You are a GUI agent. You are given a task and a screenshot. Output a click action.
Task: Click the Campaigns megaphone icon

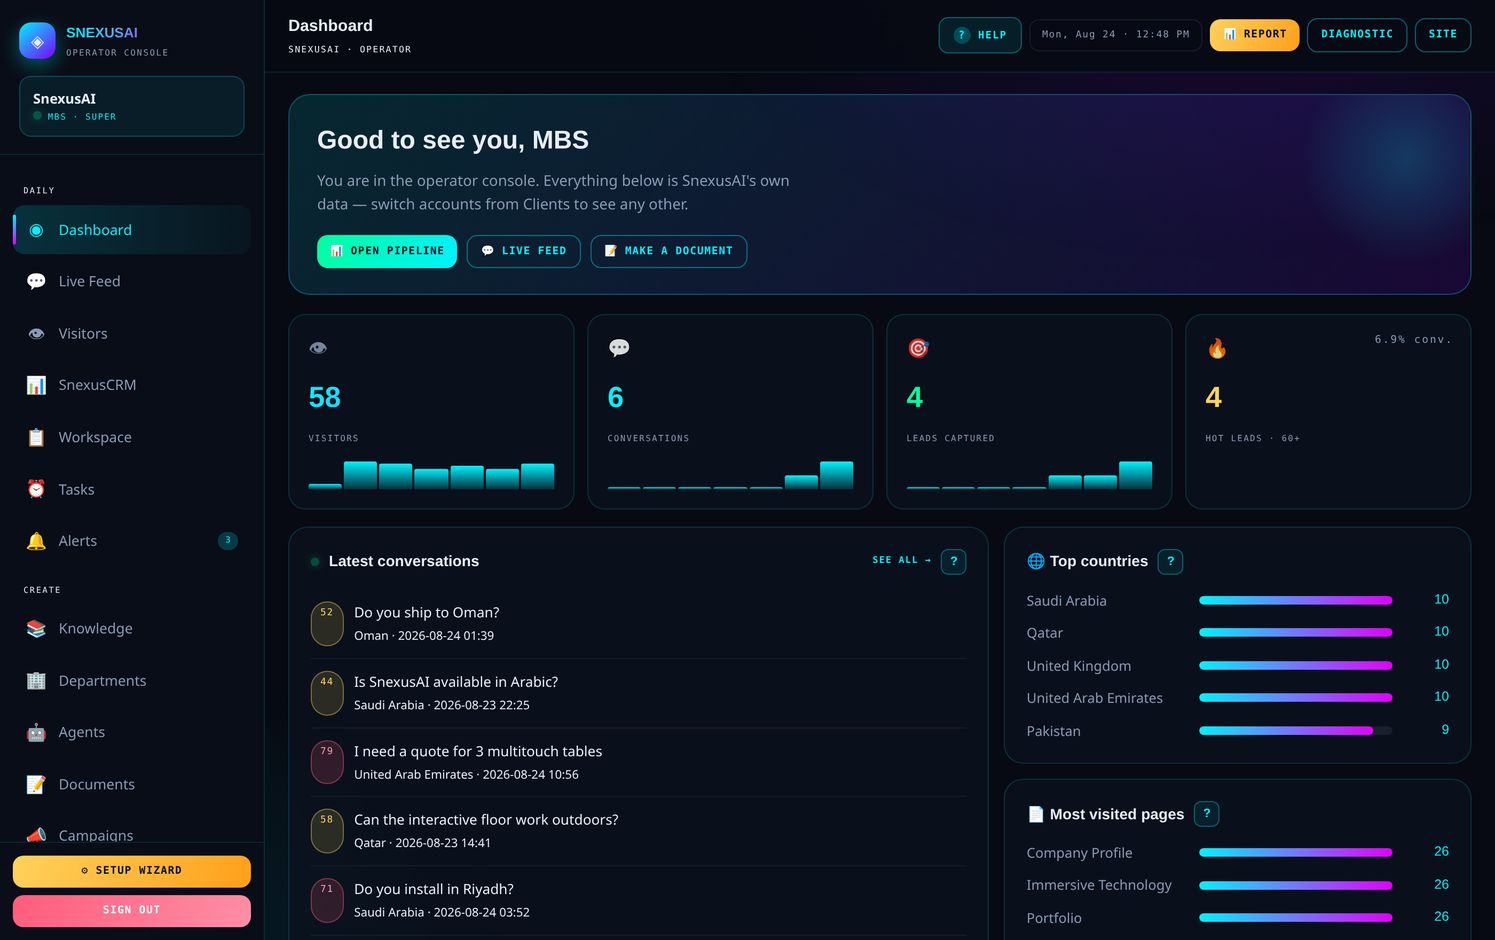pos(36,835)
